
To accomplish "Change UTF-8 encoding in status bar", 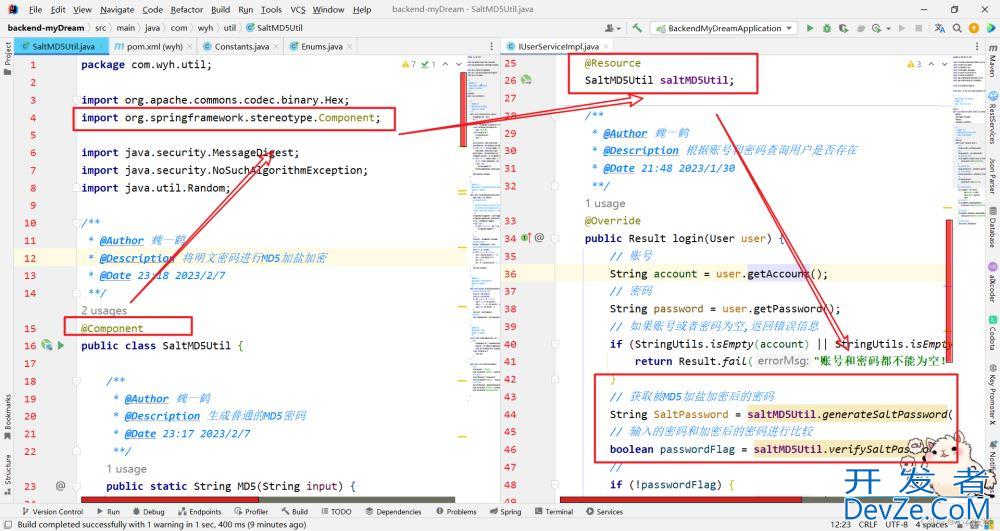I will 896,524.
